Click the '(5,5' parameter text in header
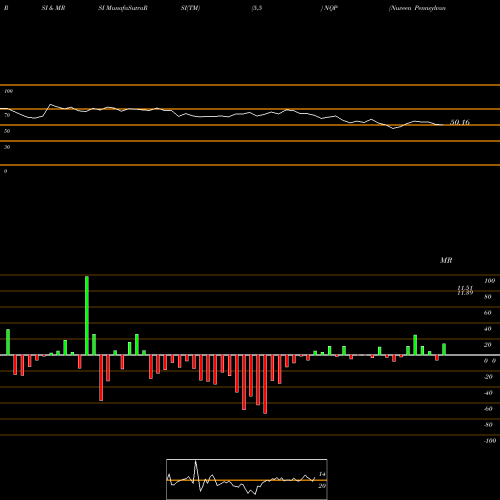The height and width of the screenshot is (500, 500). [257, 8]
